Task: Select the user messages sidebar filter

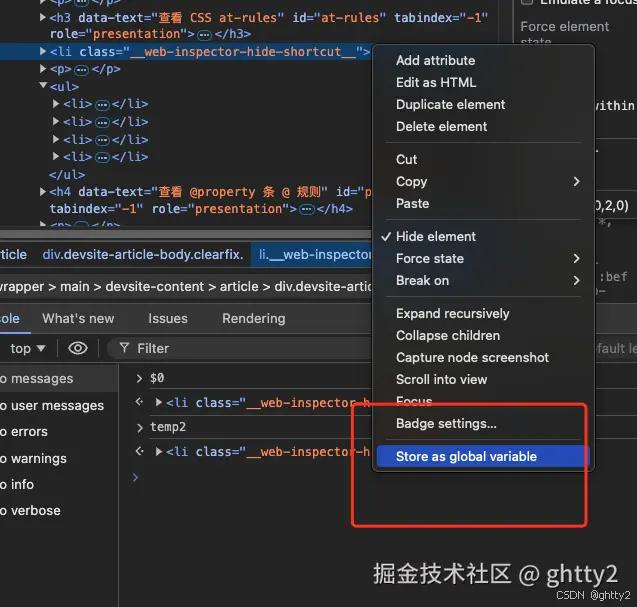Action: pos(52,405)
